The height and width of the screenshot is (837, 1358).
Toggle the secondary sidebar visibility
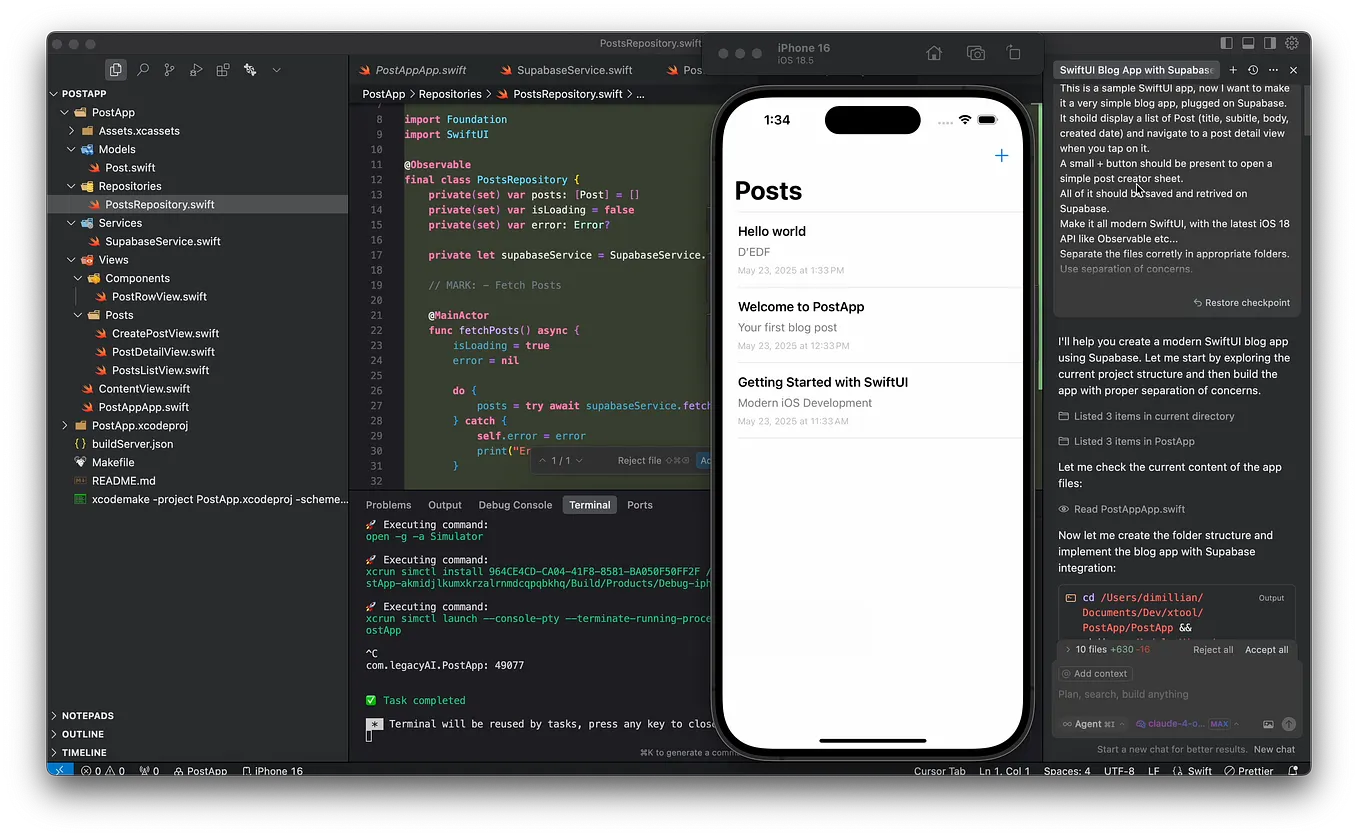[1269, 43]
